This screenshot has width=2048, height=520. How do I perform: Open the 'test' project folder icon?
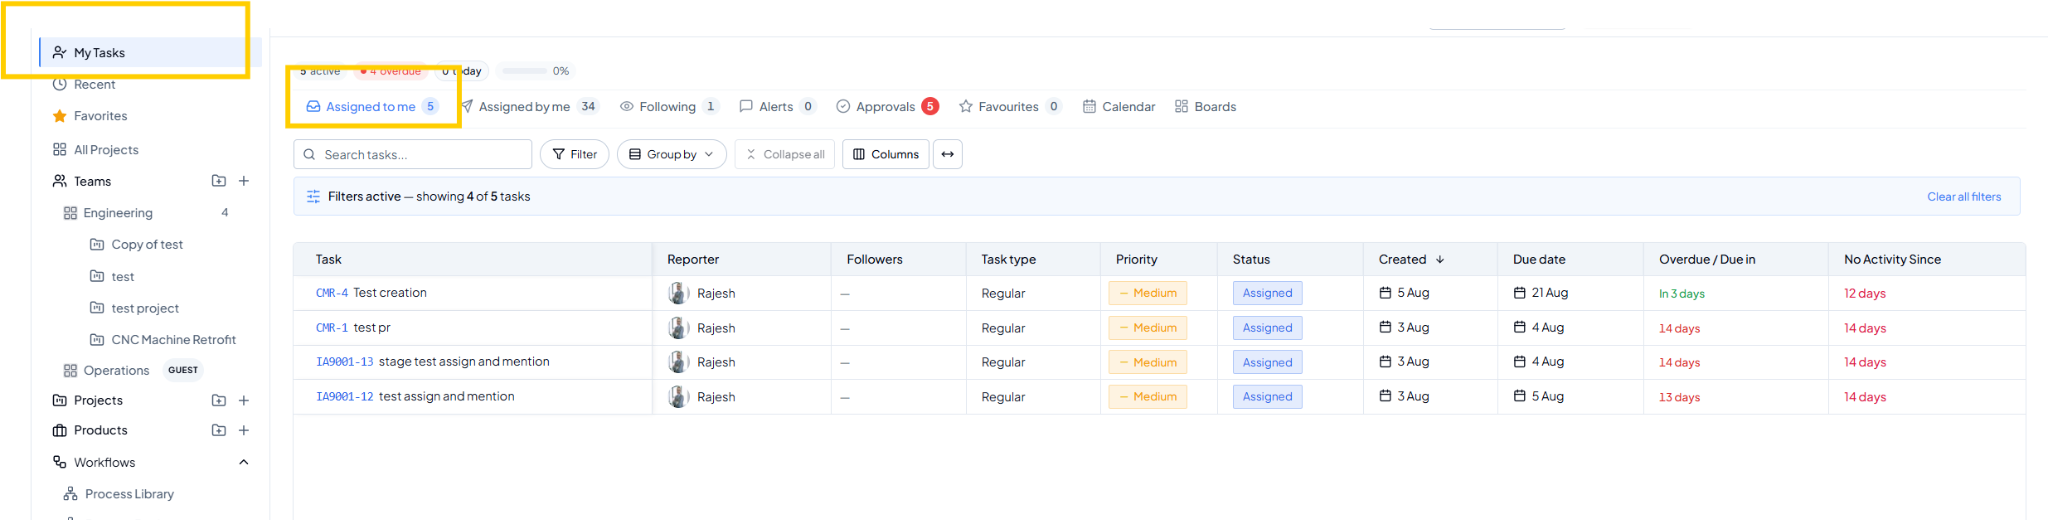click(x=97, y=276)
